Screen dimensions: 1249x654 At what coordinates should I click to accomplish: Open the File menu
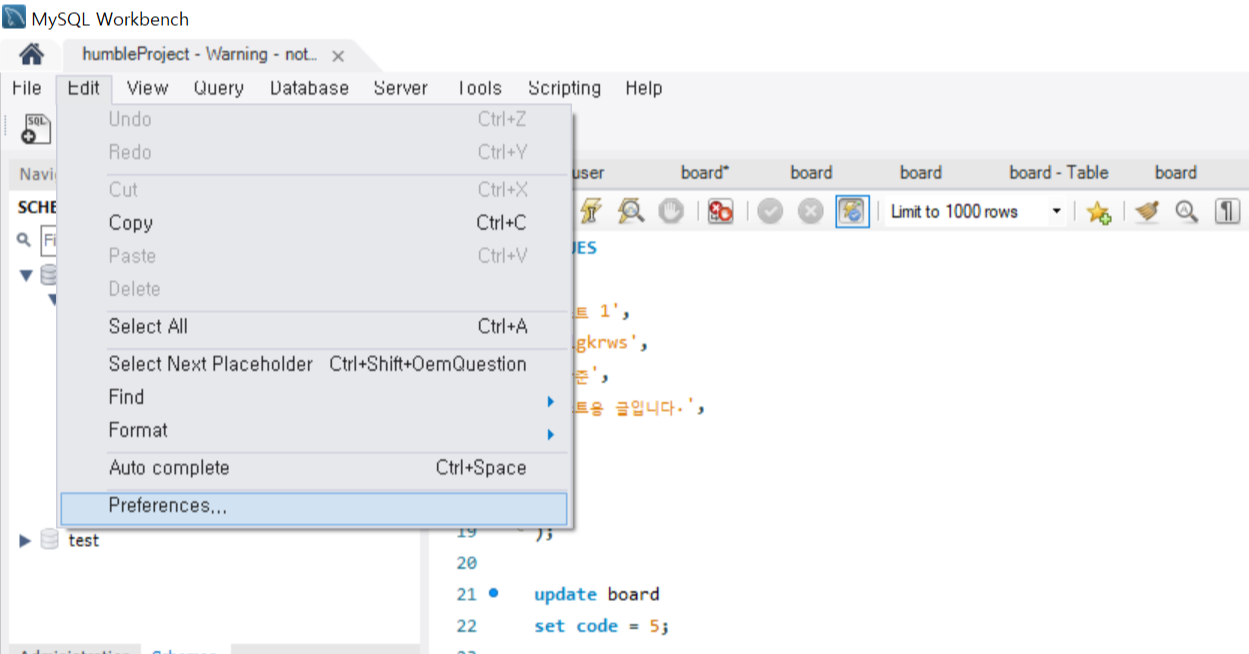27,88
